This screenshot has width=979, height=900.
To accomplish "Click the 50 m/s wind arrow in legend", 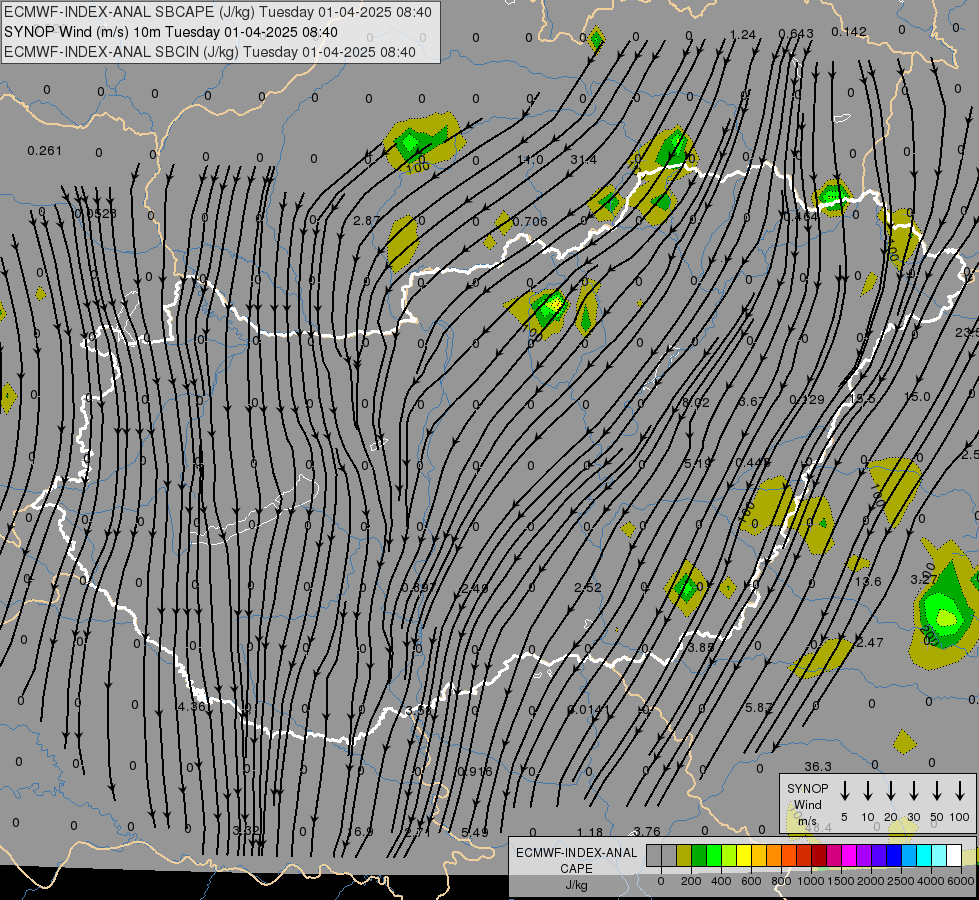I will pyautogui.click(x=937, y=791).
